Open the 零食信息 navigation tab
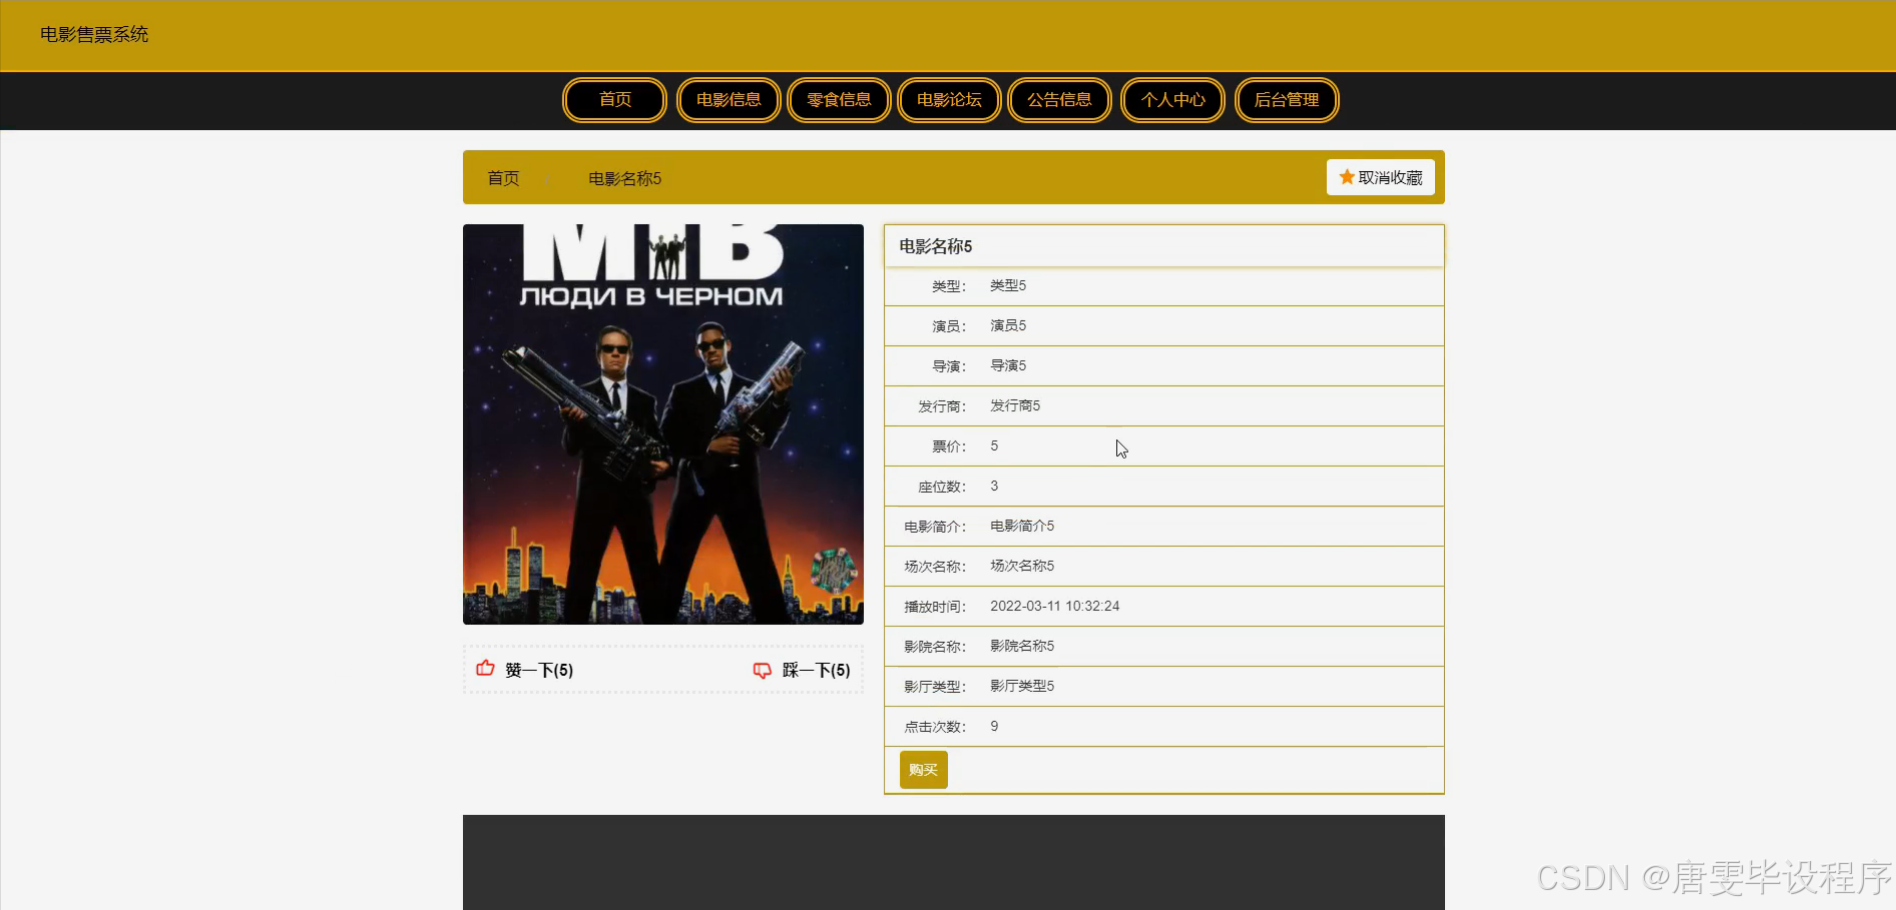The image size is (1896, 910). [x=839, y=100]
